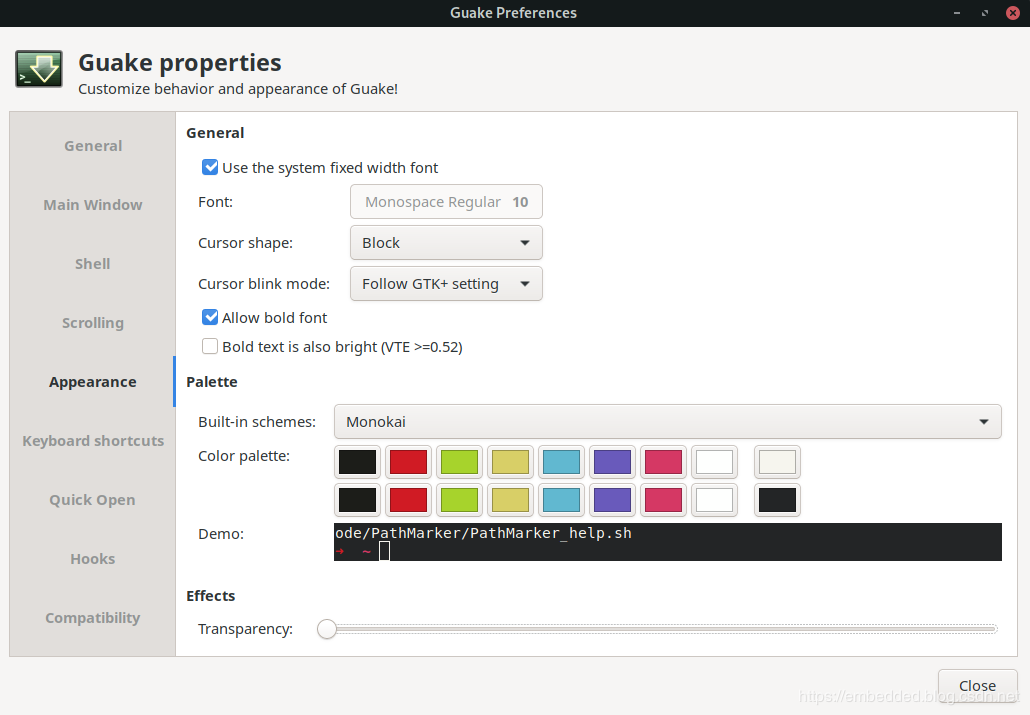
Task: Select the purple swatch in bottom palette row
Action: point(612,500)
